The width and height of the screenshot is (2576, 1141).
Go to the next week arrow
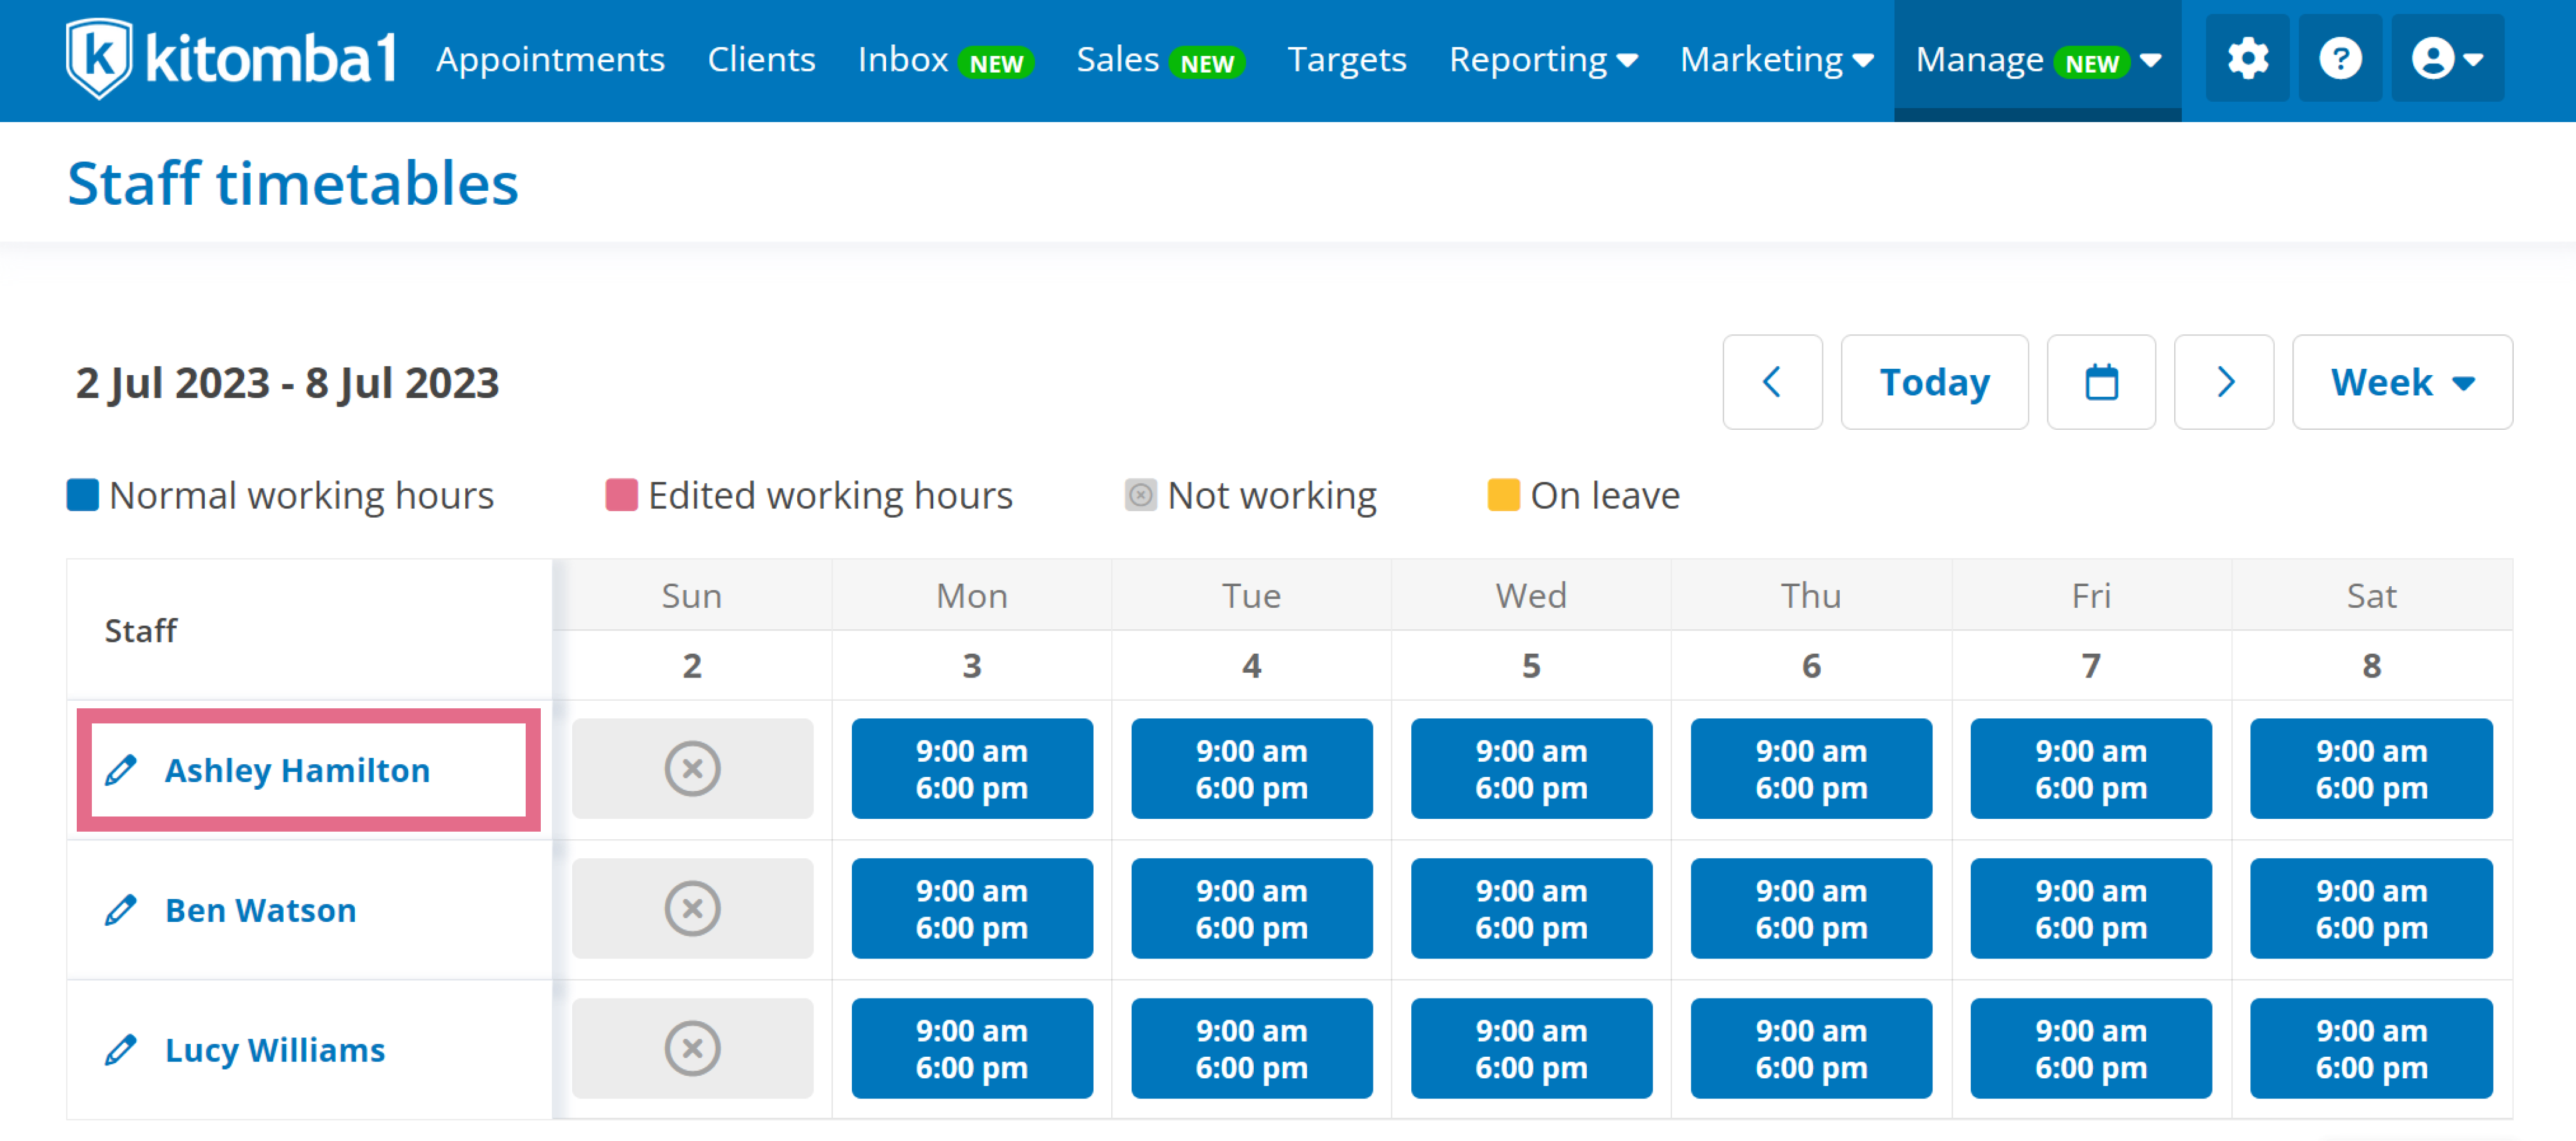[x=2224, y=382]
